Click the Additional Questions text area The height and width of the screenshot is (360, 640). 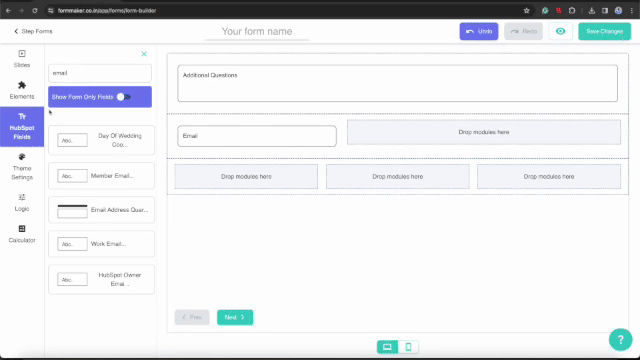point(398,83)
